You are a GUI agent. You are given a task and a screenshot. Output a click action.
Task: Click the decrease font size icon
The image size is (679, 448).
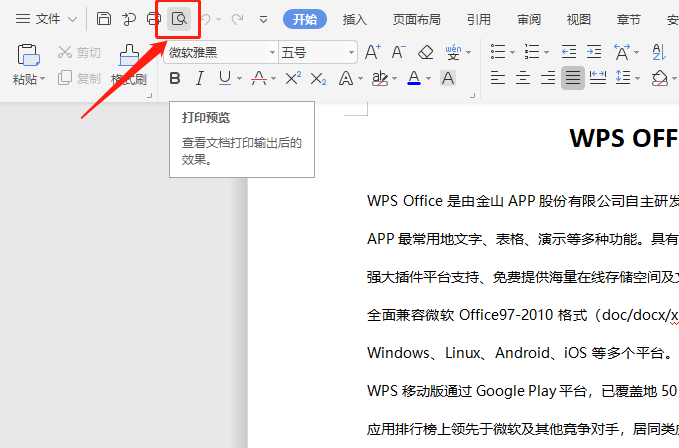point(399,52)
